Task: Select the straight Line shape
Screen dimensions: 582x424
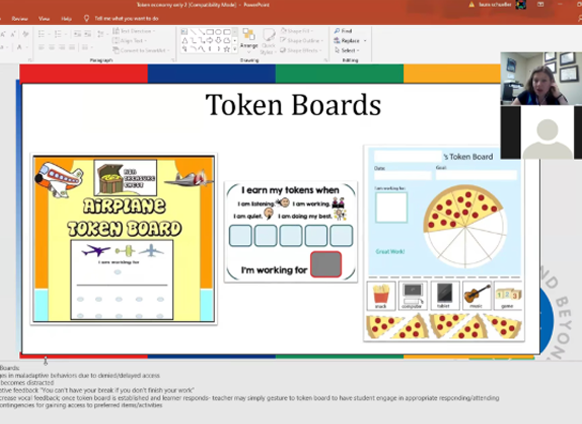Action: (x=193, y=32)
